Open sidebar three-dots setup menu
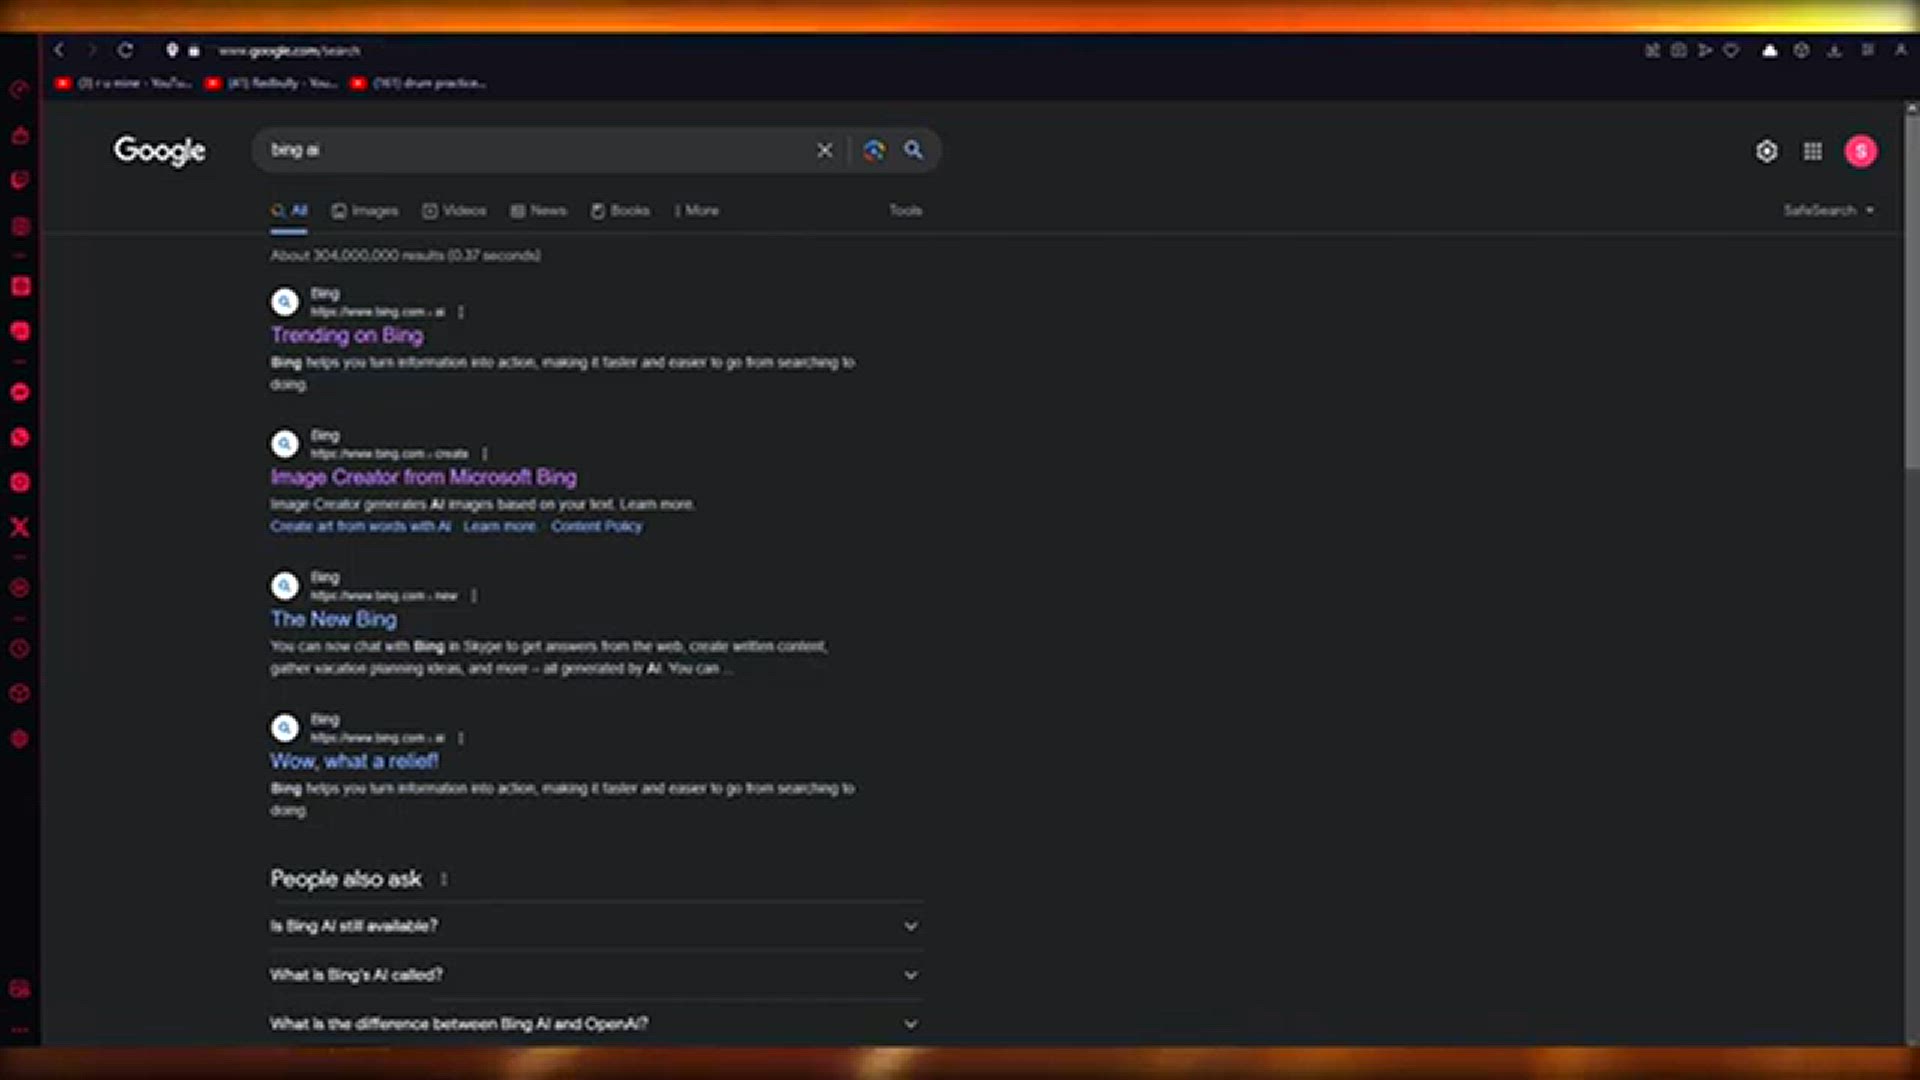 point(19,1030)
